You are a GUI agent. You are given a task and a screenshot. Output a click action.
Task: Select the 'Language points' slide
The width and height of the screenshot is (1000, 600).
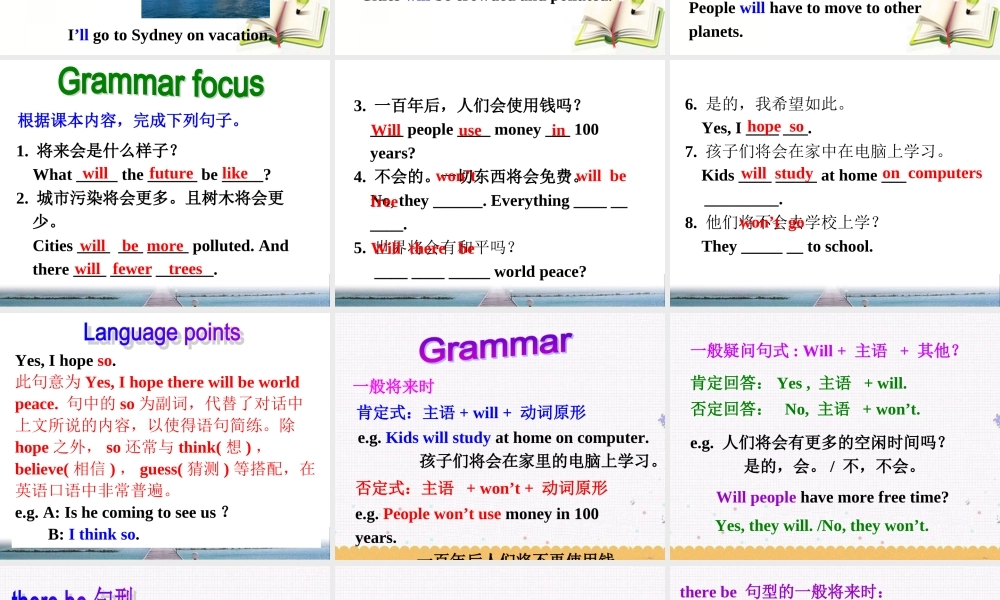(165, 437)
